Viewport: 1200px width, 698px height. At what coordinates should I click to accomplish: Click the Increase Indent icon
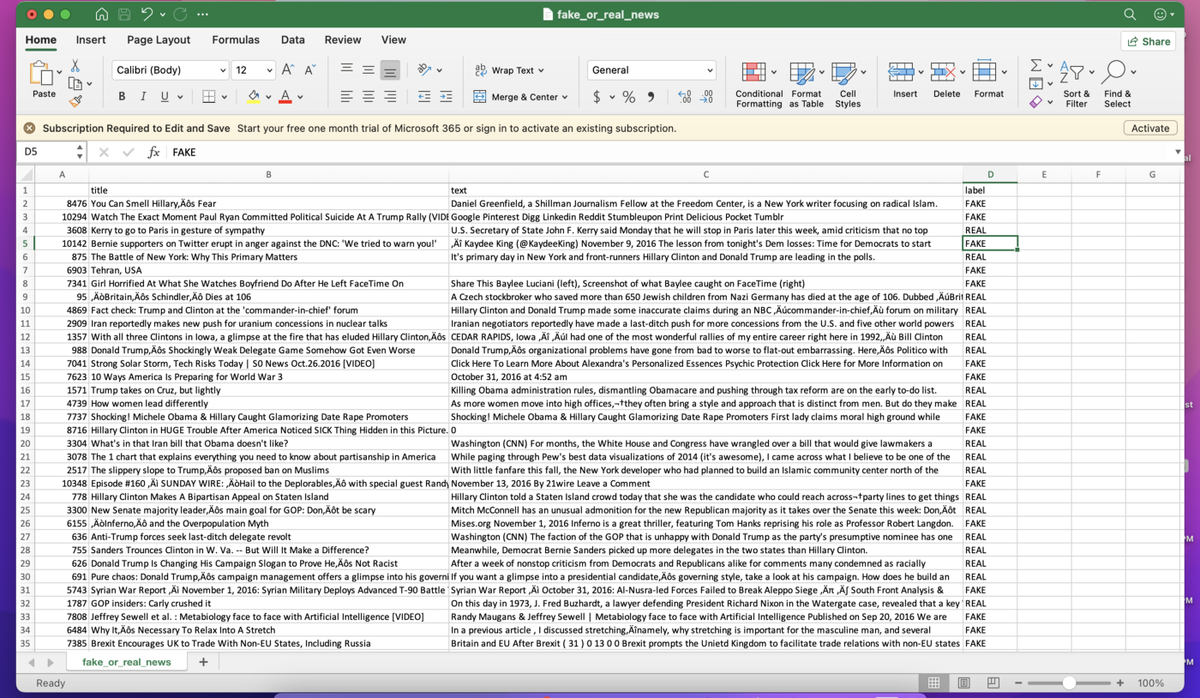pos(446,97)
